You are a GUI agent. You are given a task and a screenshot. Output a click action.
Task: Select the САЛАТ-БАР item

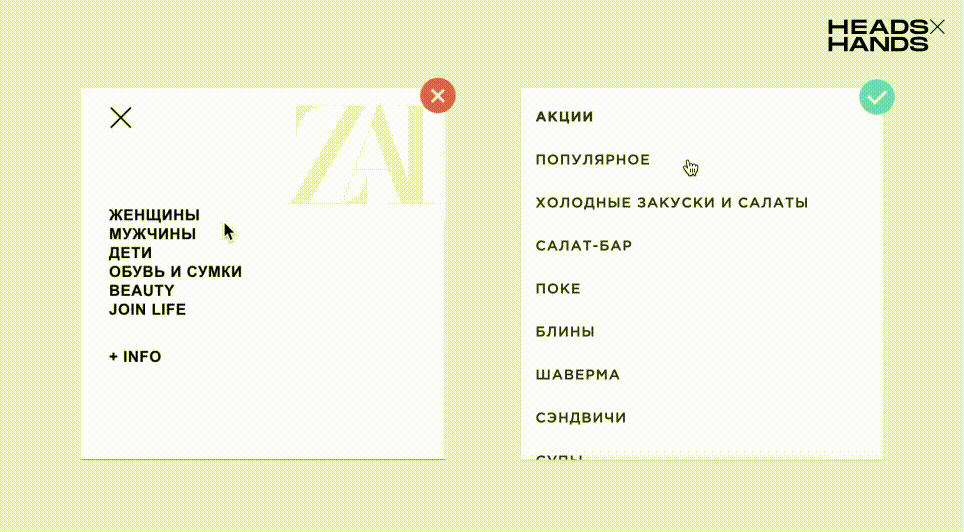click(x=583, y=246)
